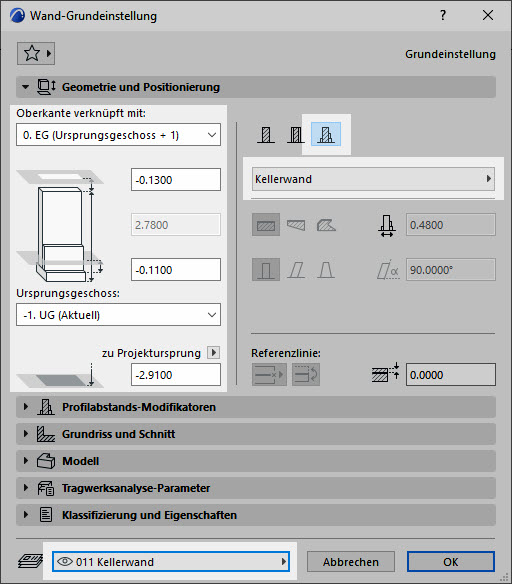Select the composite wall structure icon
Viewport: 512px width, 584px height.
tap(296, 135)
